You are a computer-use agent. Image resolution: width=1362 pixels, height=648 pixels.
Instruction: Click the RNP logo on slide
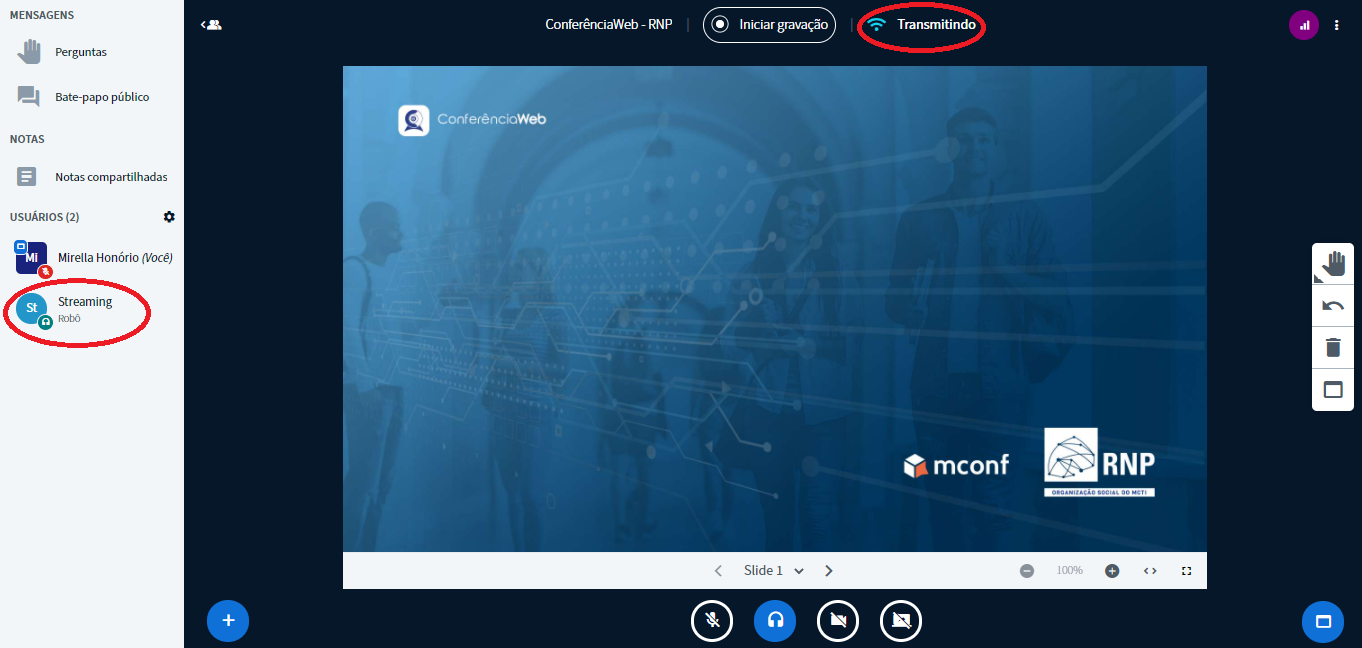pos(1100,462)
